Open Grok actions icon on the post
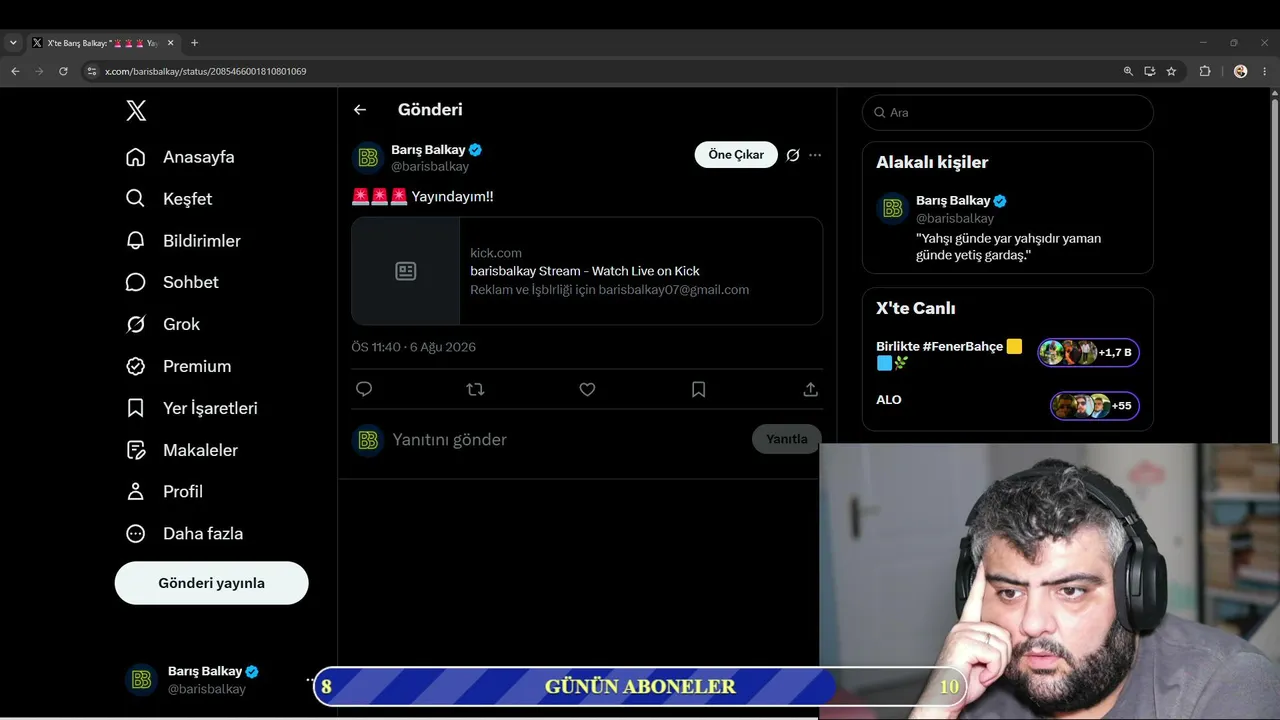This screenshot has height=720, width=1280. pyautogui.click(x=793, y=155)
